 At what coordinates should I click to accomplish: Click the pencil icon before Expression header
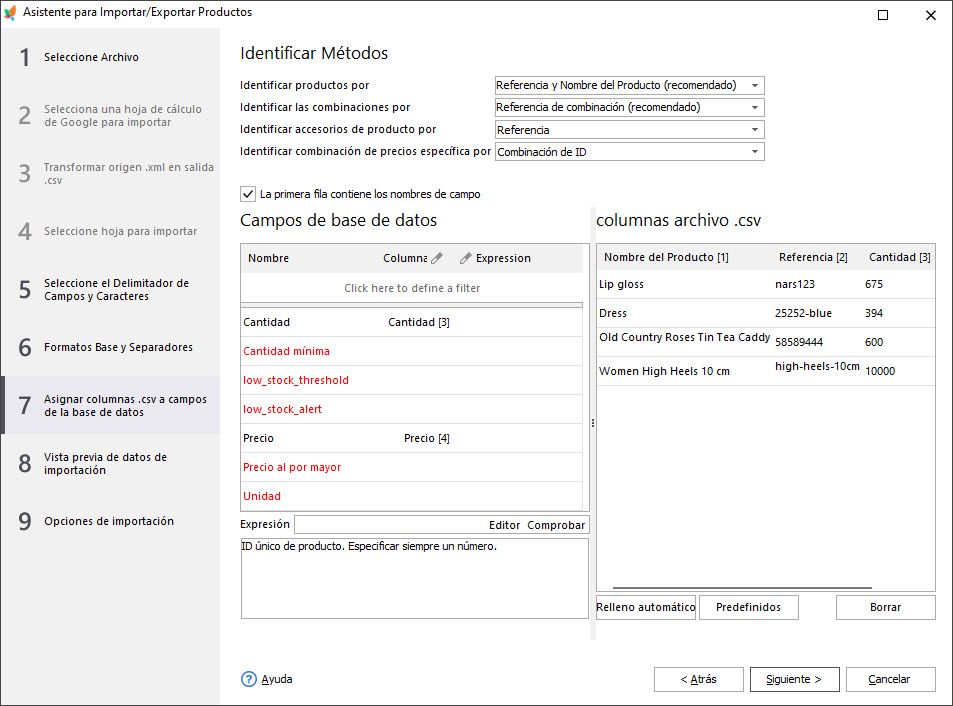466,258
